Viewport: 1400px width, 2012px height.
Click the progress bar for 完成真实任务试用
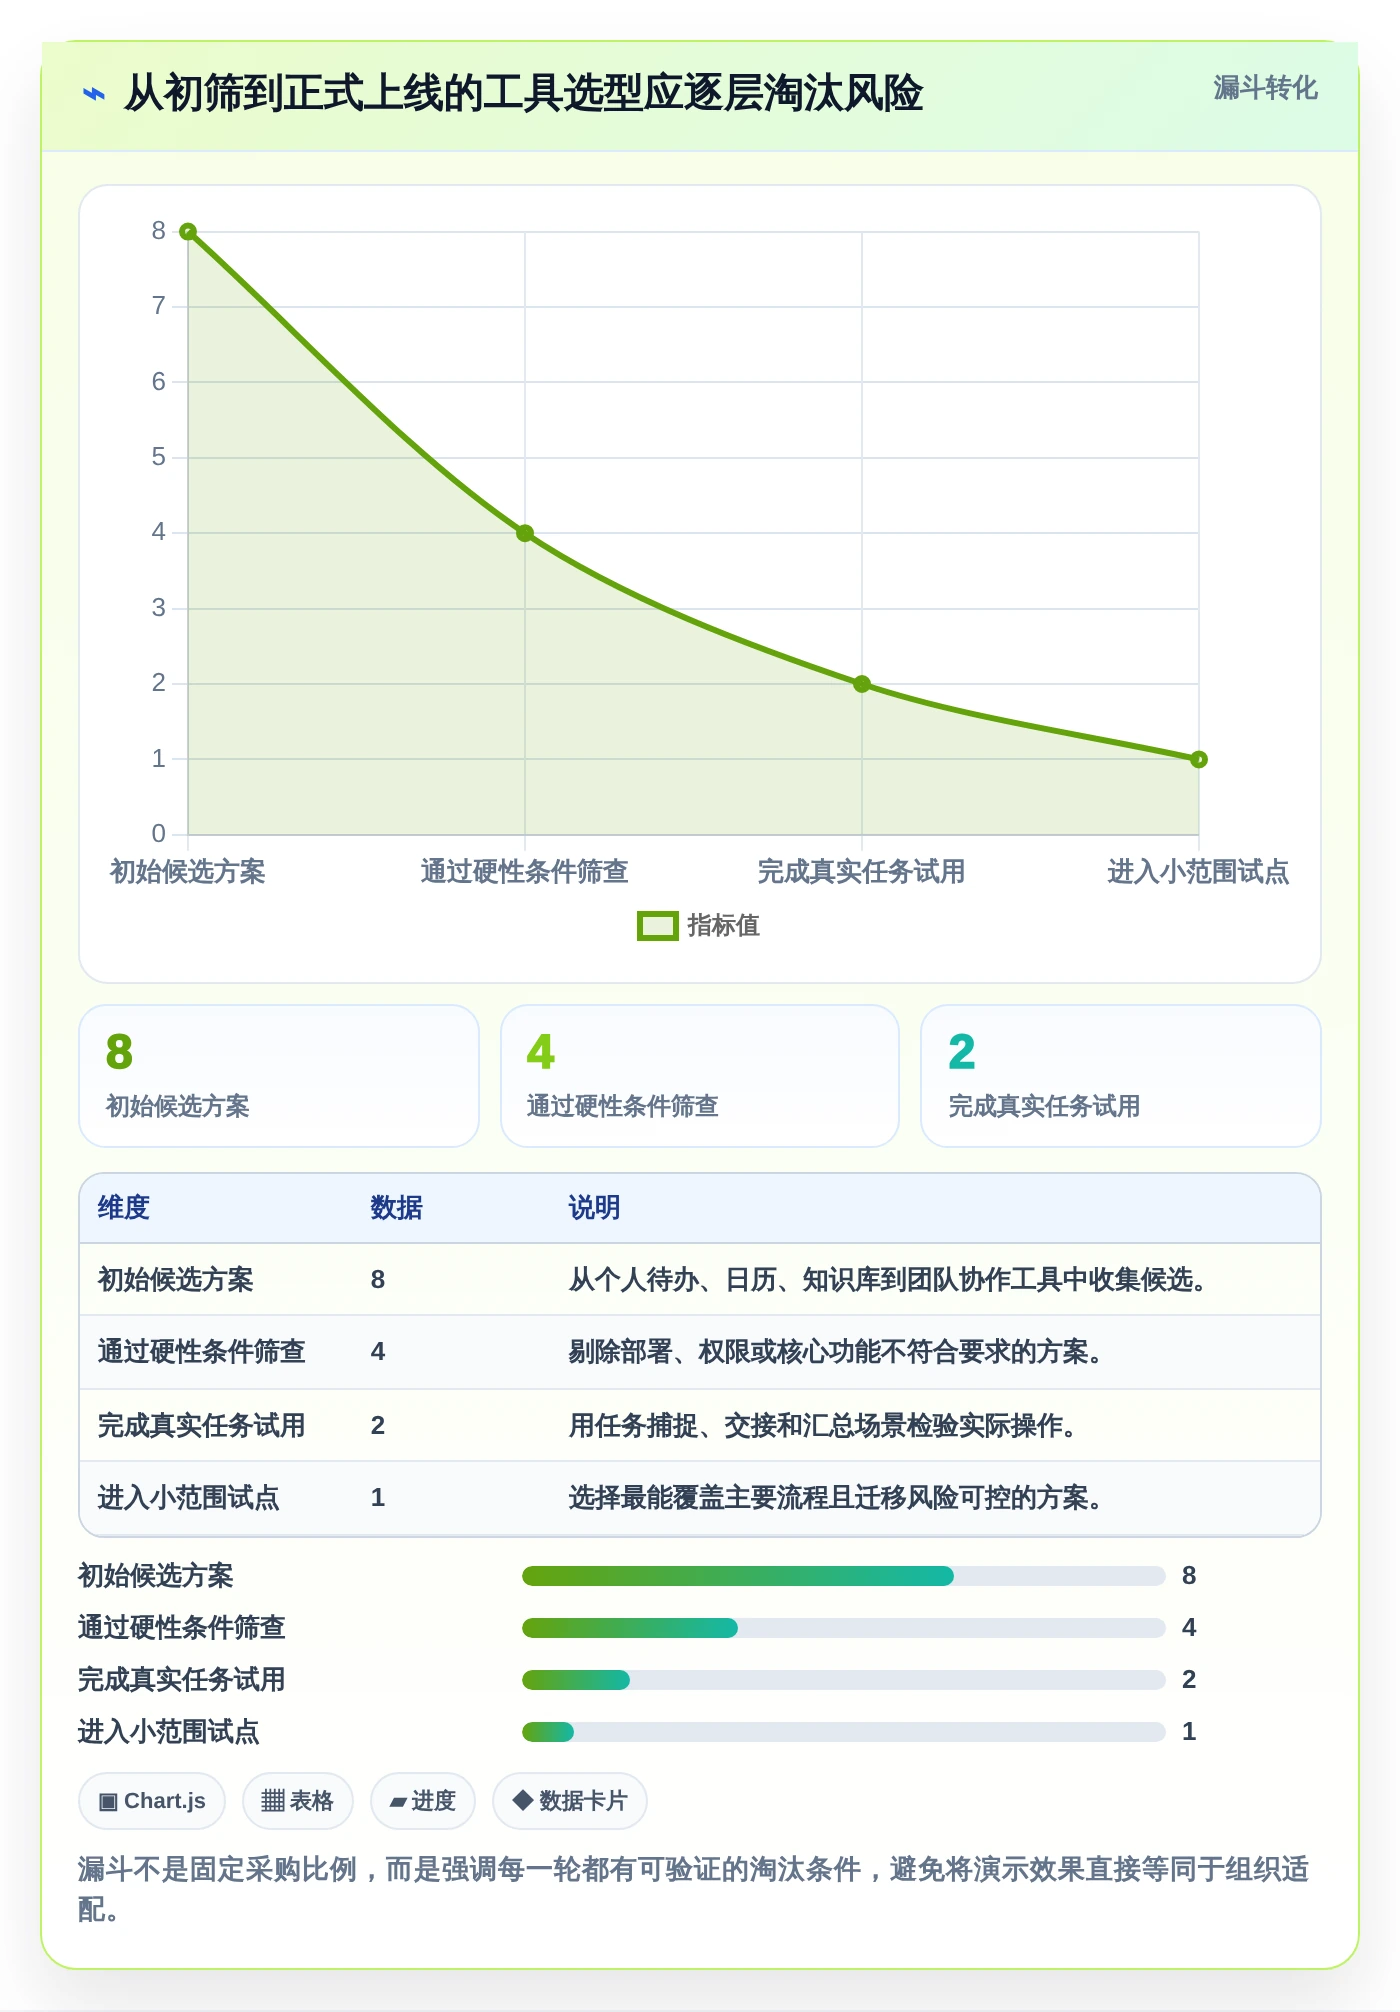pyautogui.click(x=844, y=1680)
